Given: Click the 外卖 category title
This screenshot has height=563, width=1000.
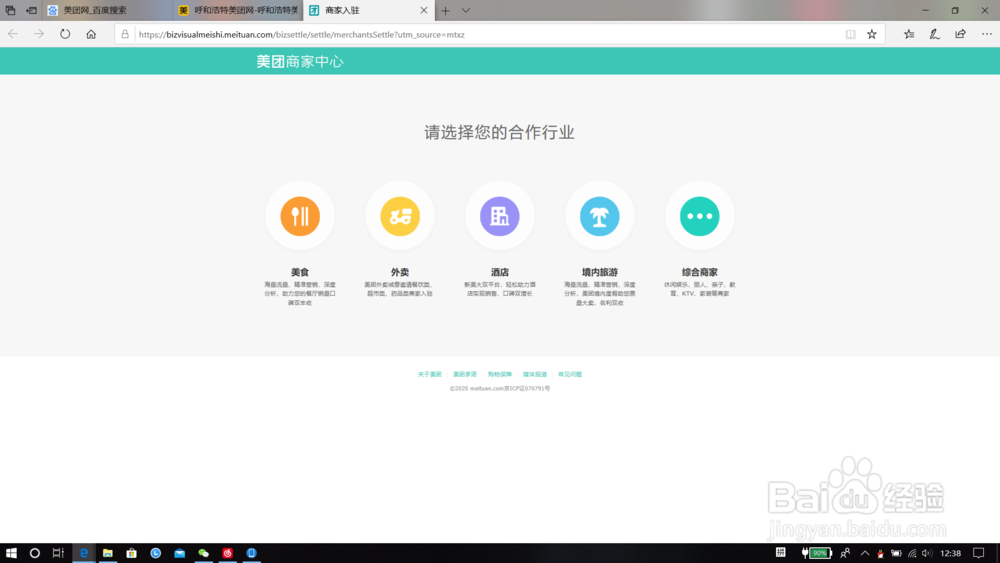Looking at the screenshot, I should pyautogui.click(x=400, y=272).
